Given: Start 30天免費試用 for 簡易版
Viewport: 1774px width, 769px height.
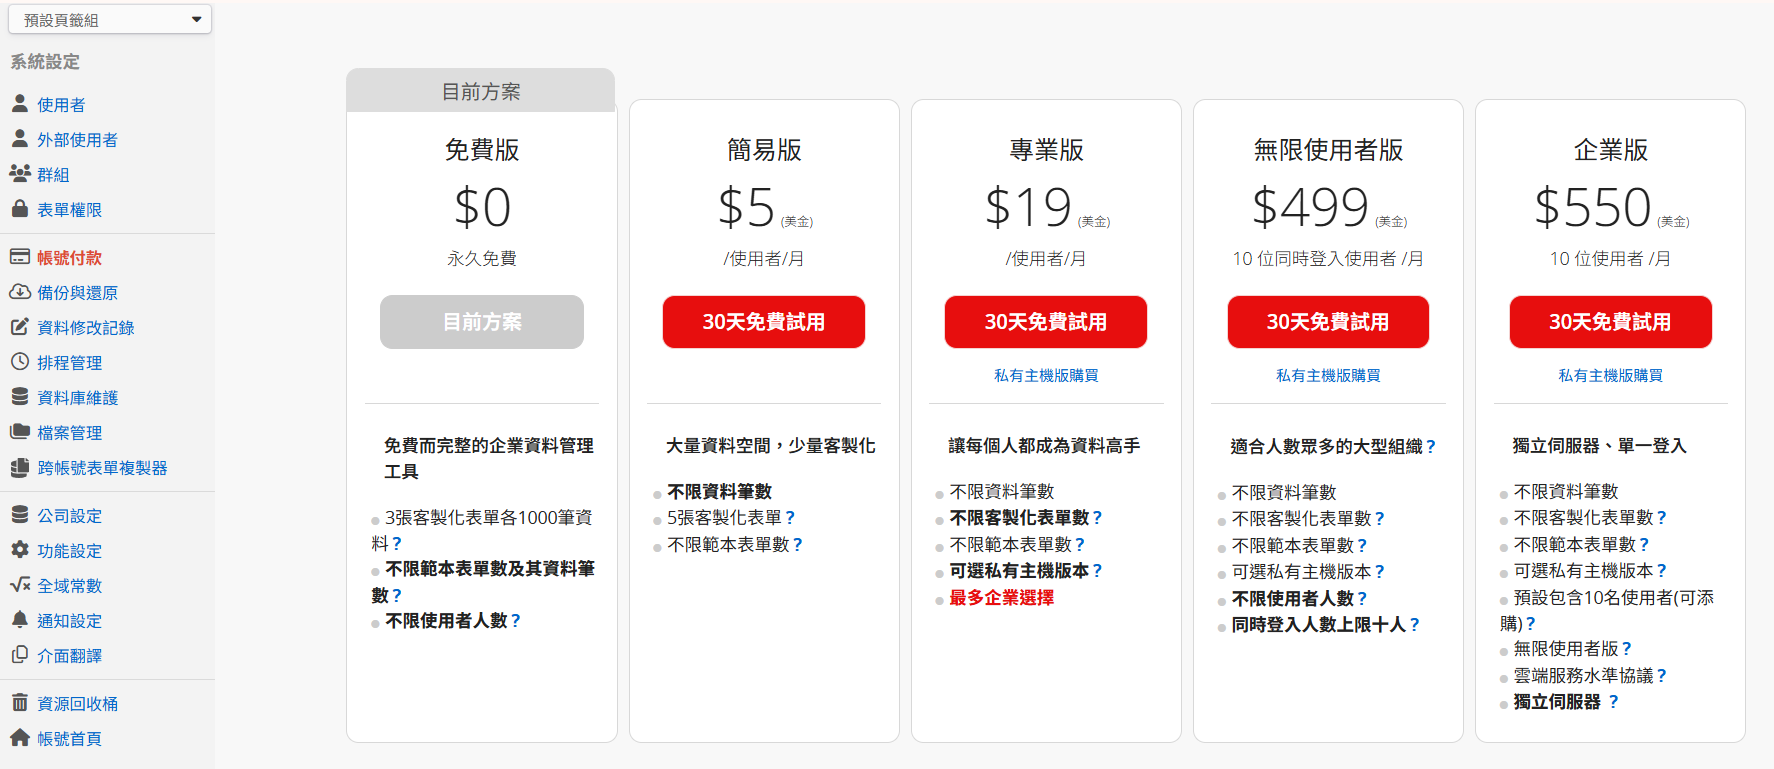Looking at the screenshot, I should point(764,322).
